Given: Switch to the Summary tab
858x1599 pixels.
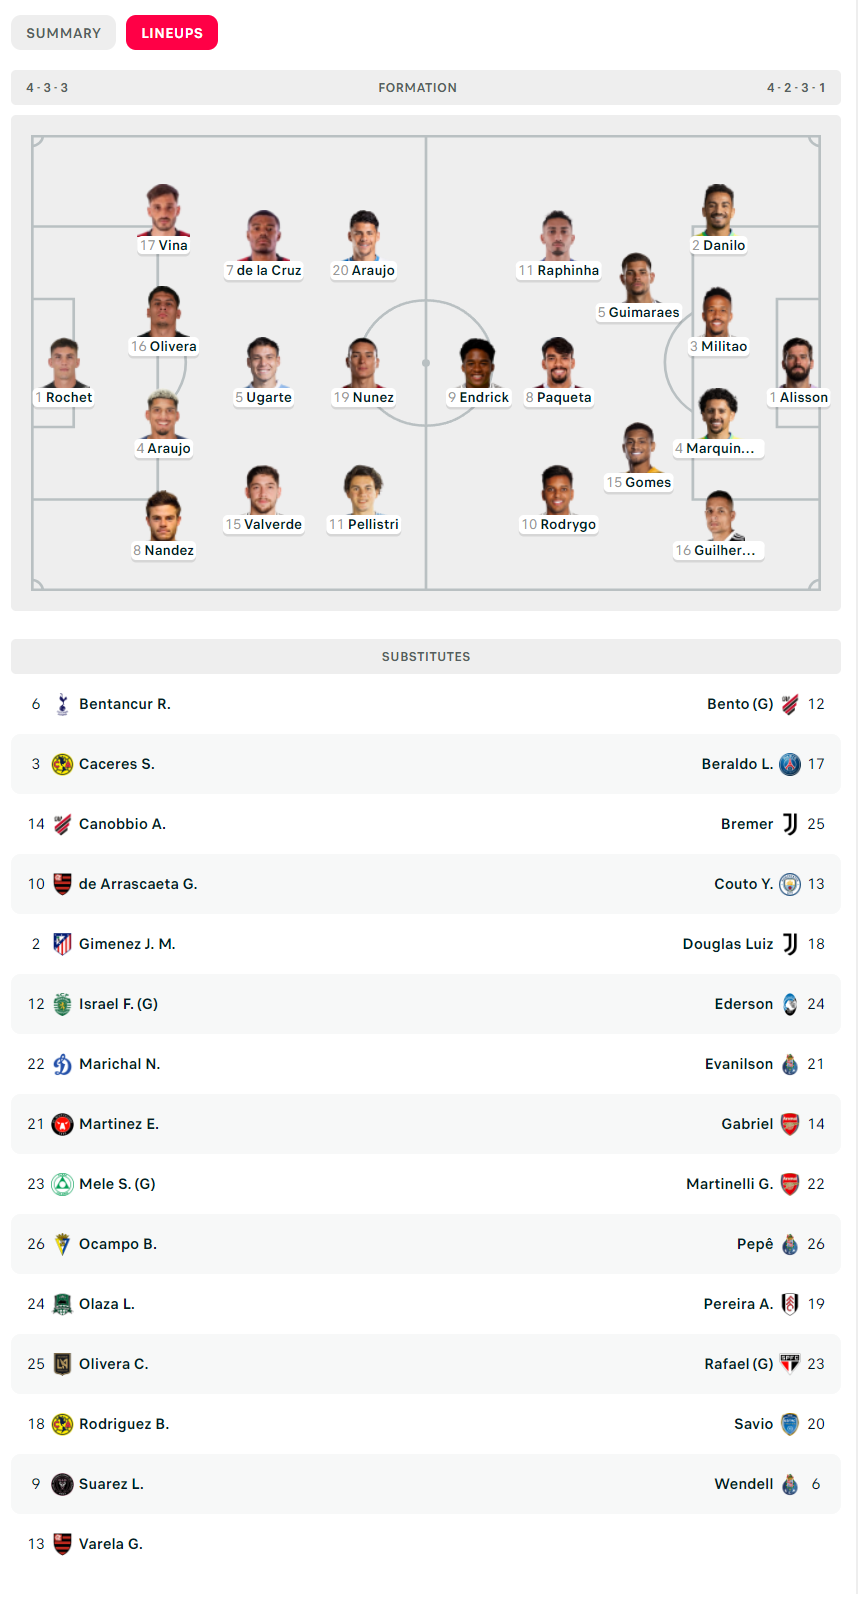Looking at the screenshot, I should click(63, 33).
